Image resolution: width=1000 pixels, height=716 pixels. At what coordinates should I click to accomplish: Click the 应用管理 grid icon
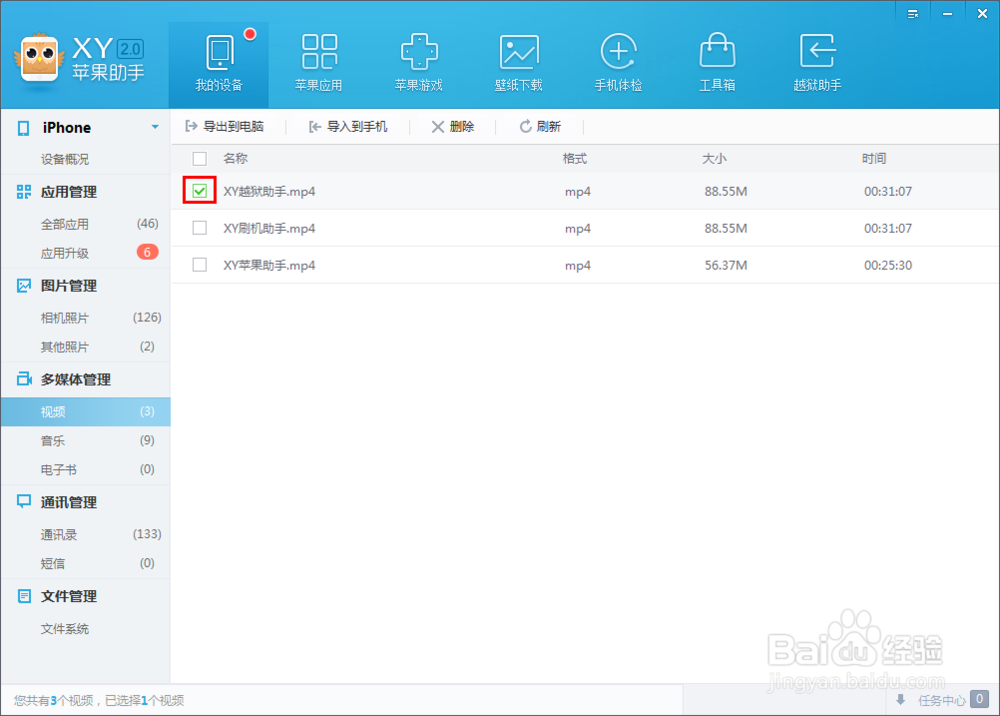tap(24, 191)
